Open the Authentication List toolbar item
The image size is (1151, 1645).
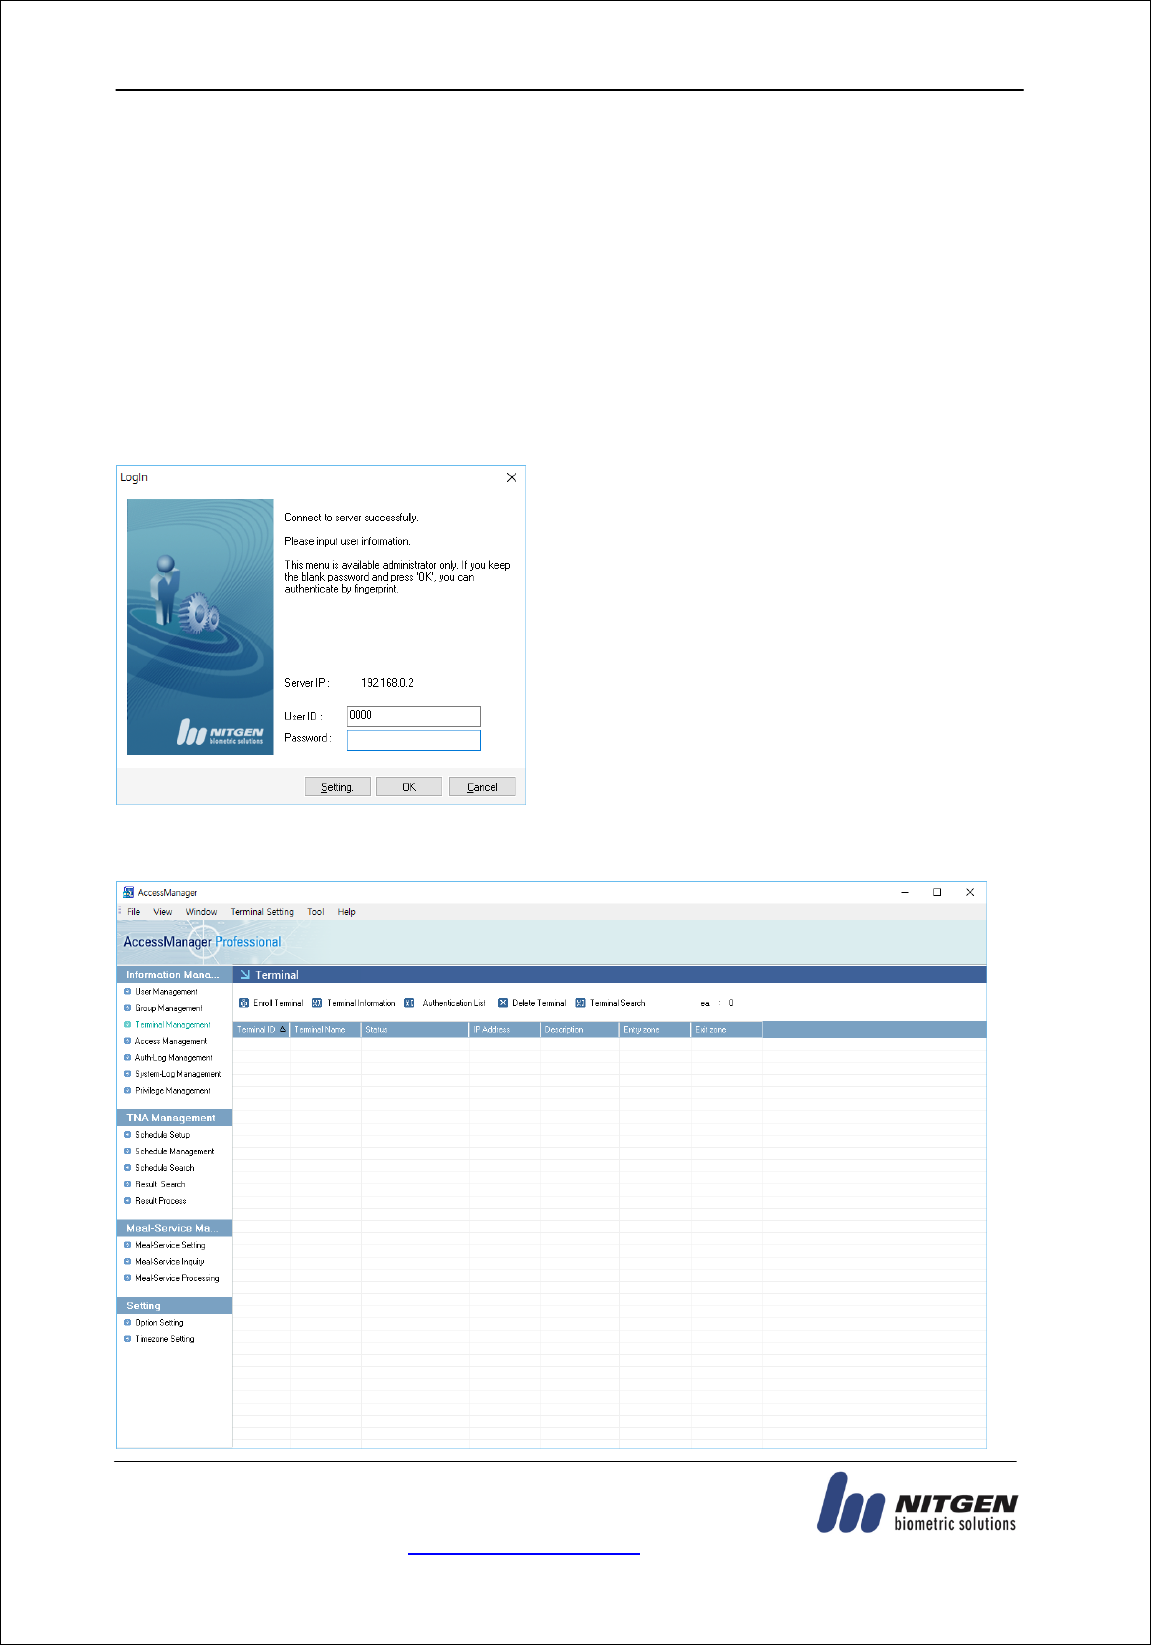click(445, 1003)
